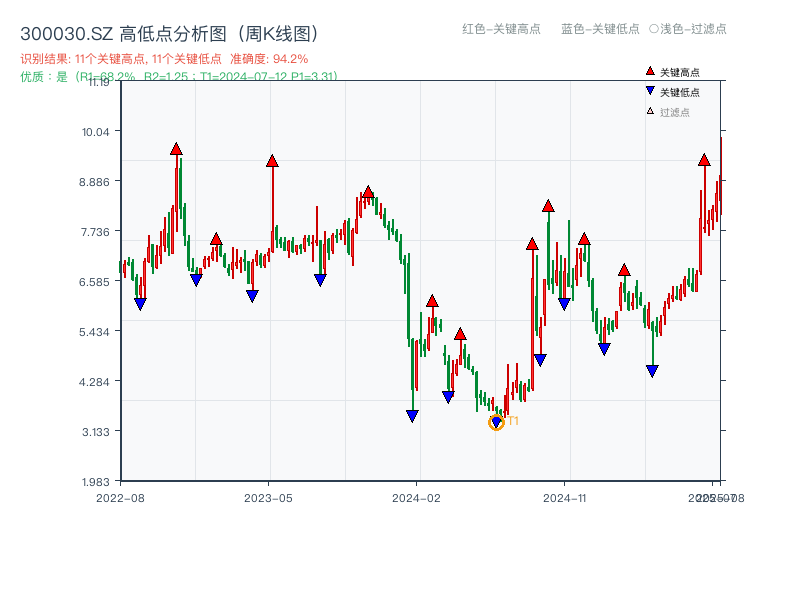
Task: Click the 2022-08 date axis label
Action: [x=120, y=498]
